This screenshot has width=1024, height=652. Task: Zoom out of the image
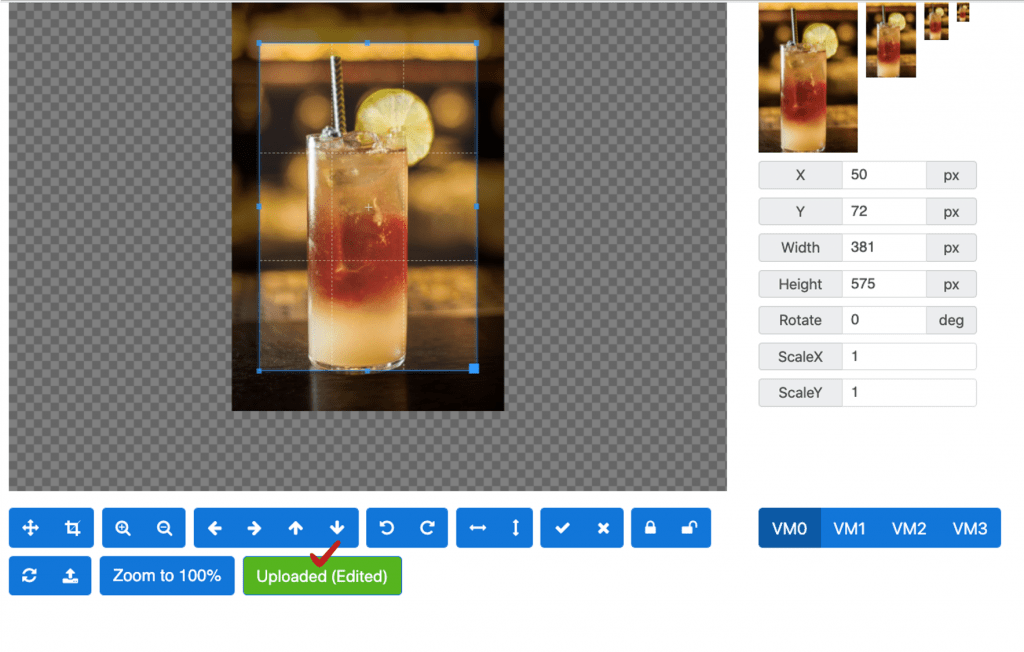coord(165,528)
